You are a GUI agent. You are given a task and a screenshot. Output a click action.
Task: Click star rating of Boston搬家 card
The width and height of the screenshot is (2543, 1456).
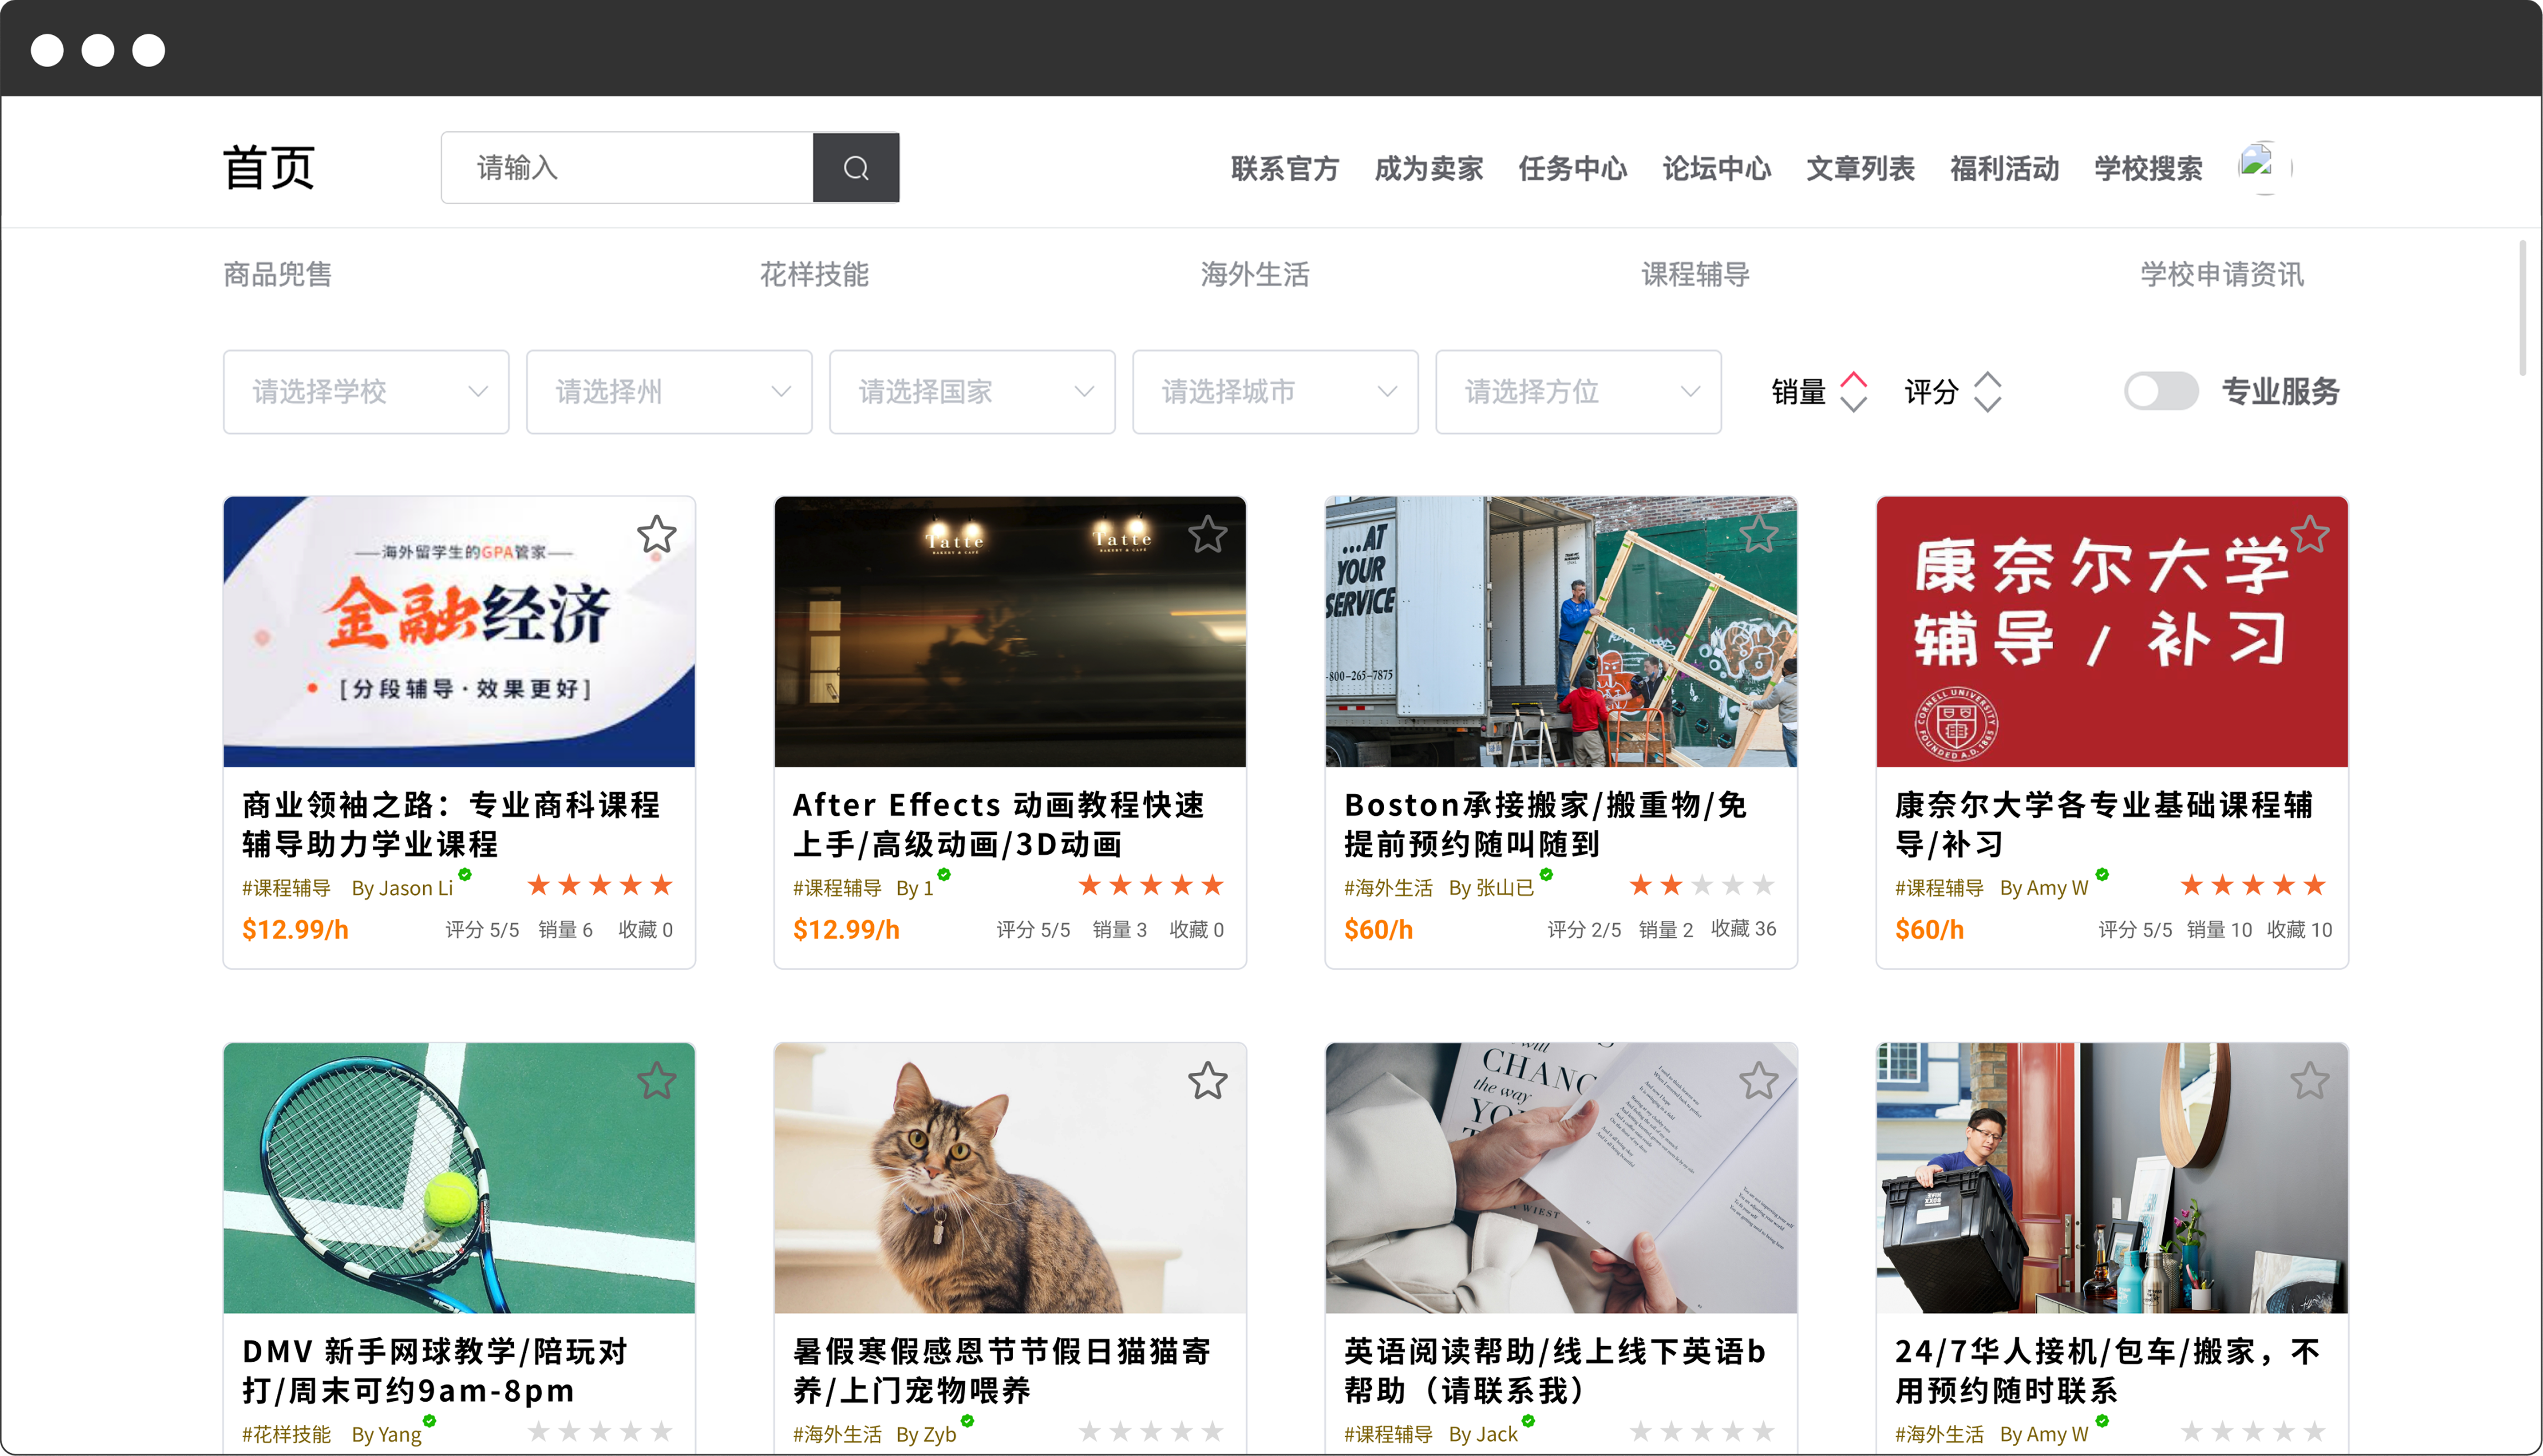[1701, 885]
